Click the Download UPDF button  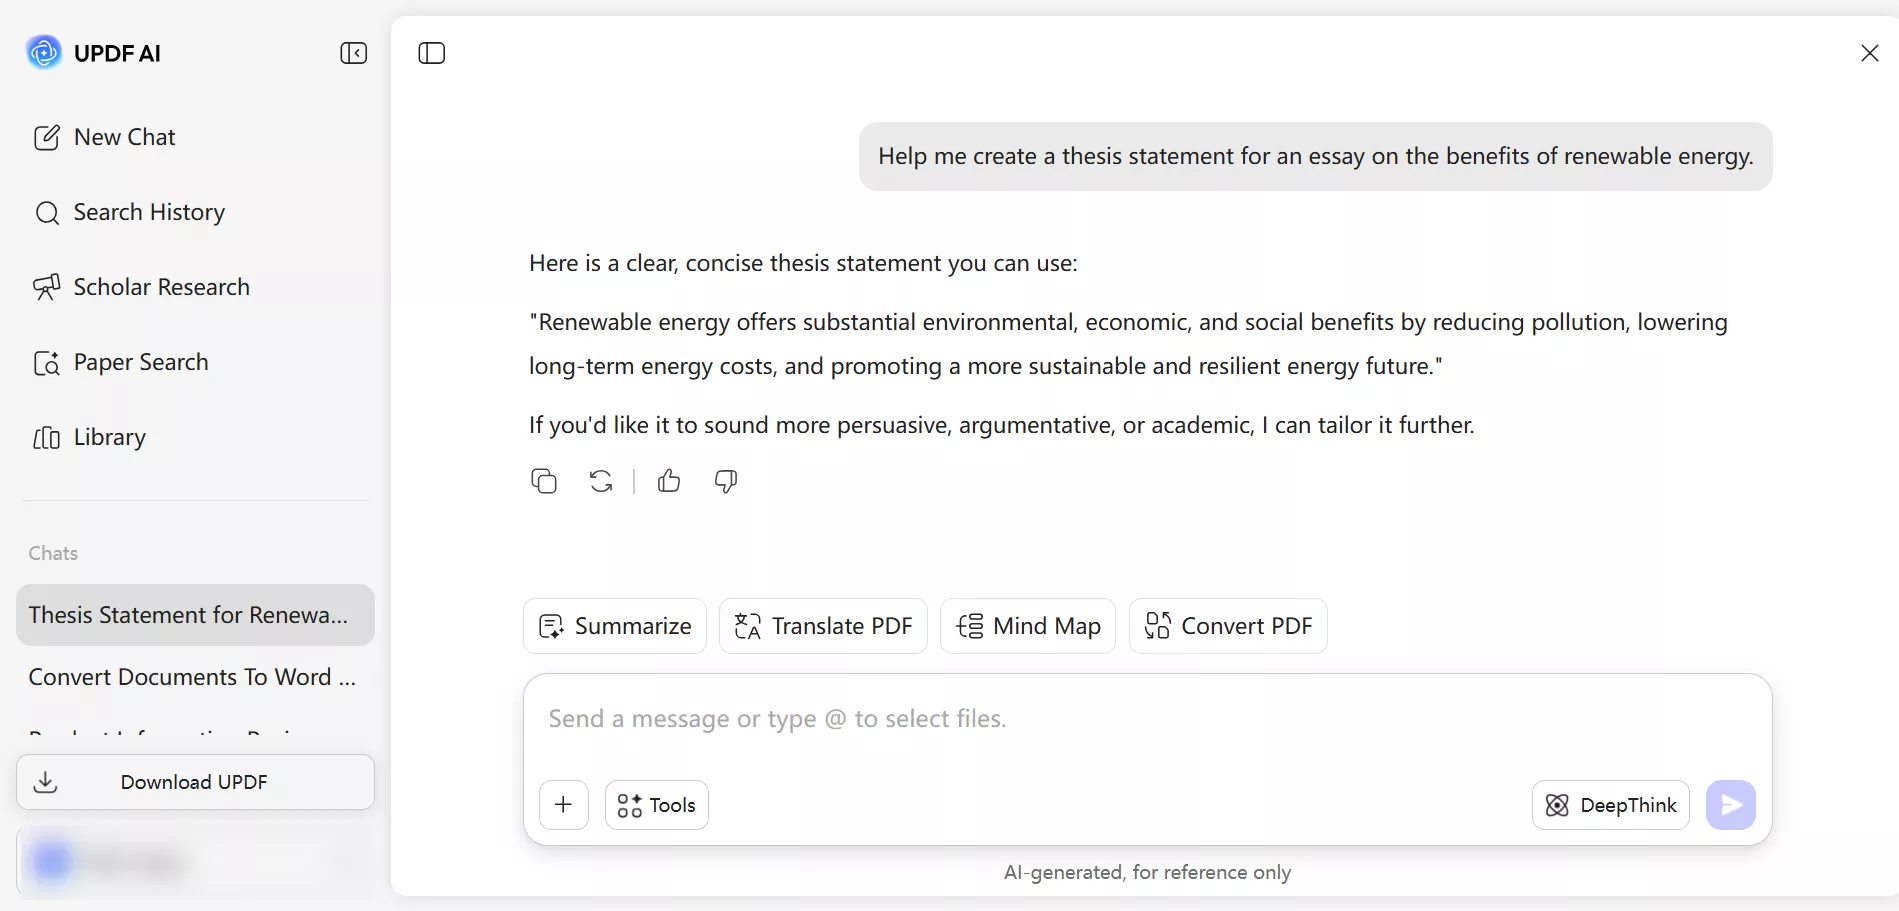coord(194,782)
